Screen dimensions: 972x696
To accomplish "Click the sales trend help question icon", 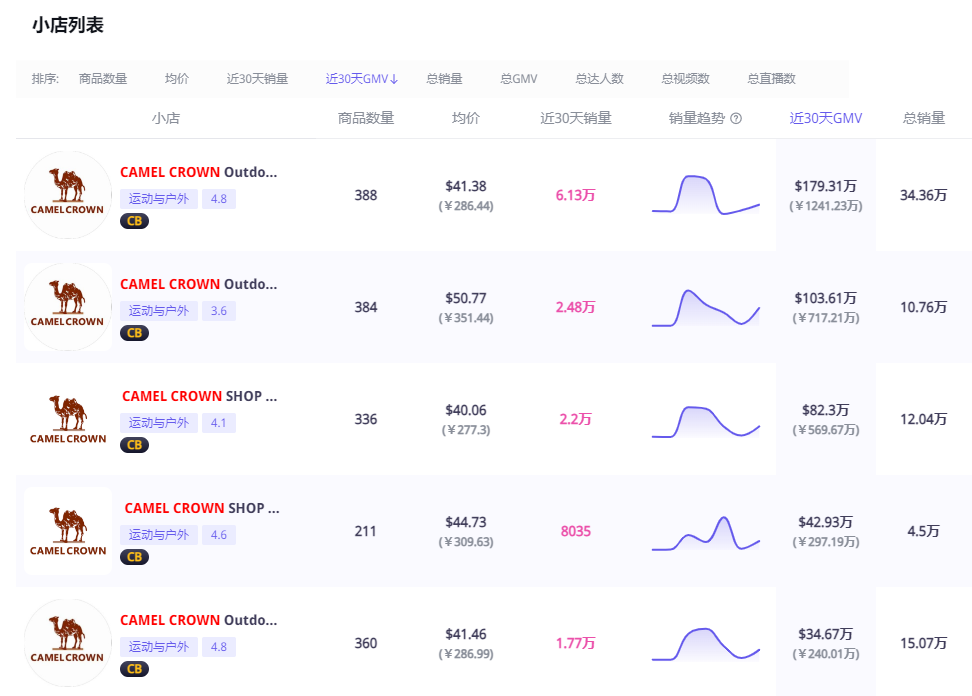I will click(736, 119).
